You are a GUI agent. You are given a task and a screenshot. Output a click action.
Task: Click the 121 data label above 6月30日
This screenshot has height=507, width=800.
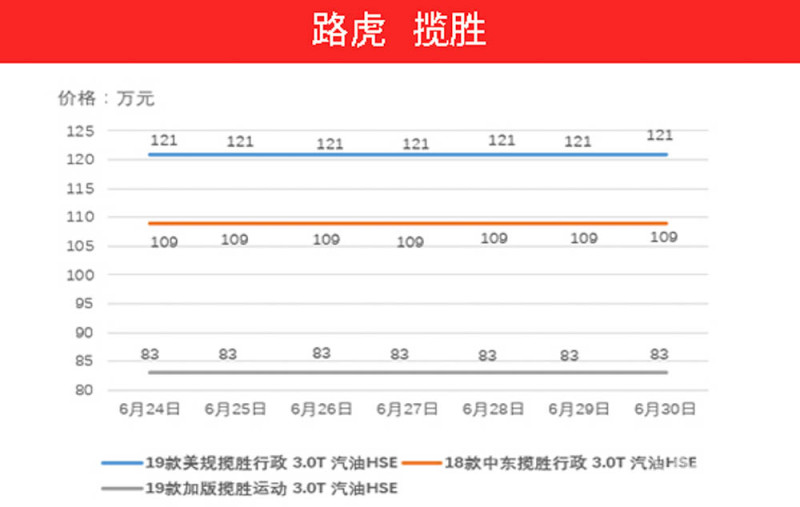click(660, 135)
